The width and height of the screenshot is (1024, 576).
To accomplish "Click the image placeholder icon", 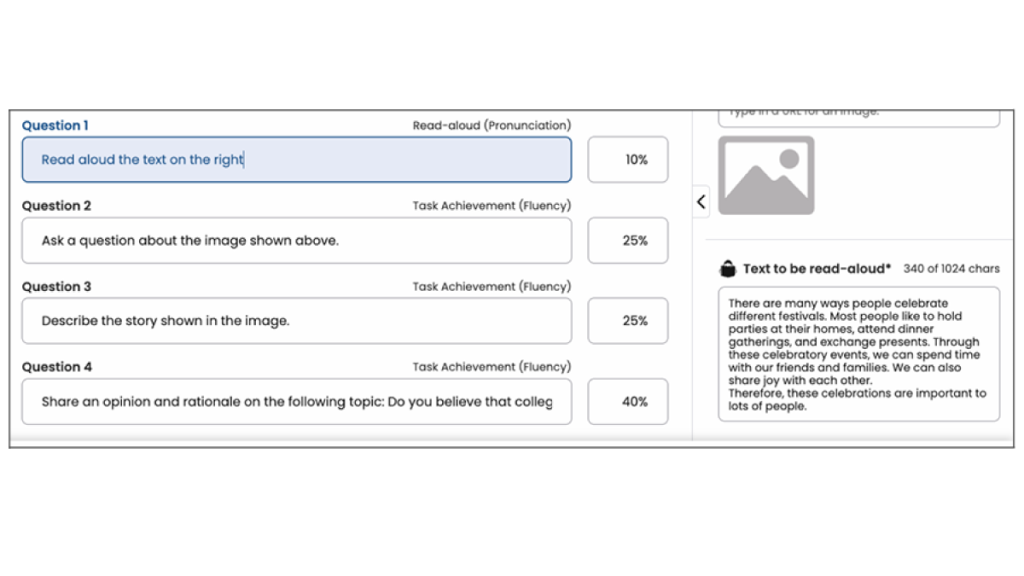I will click(766, 175).
